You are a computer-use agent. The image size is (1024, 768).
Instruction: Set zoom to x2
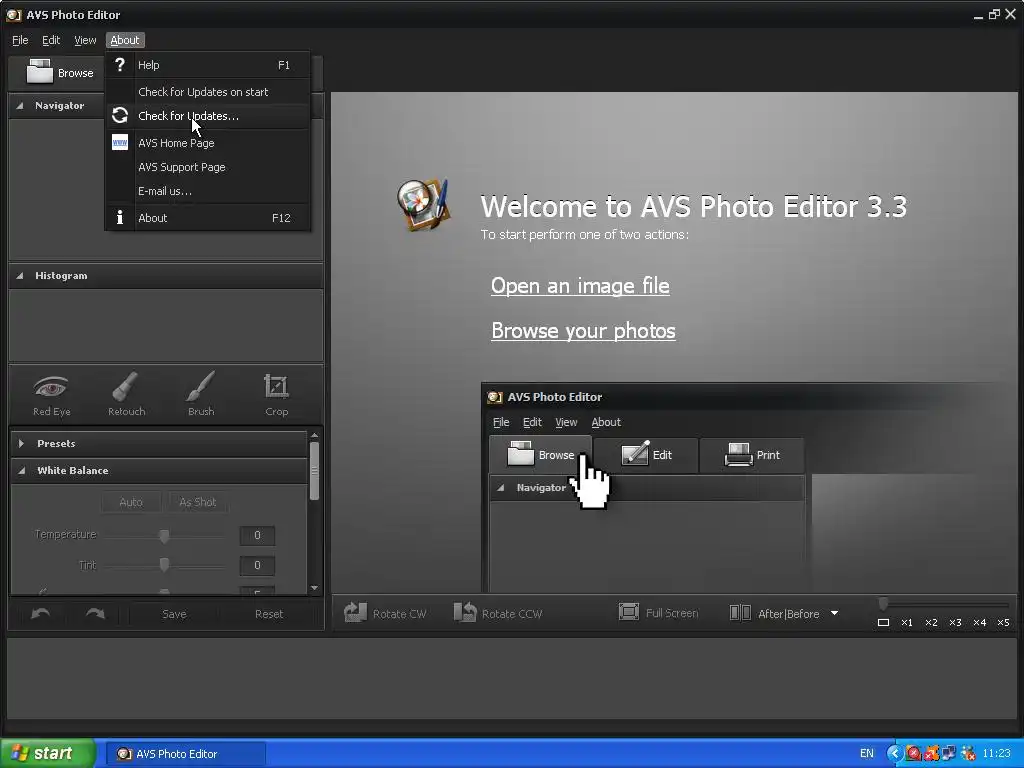(931, 622)
